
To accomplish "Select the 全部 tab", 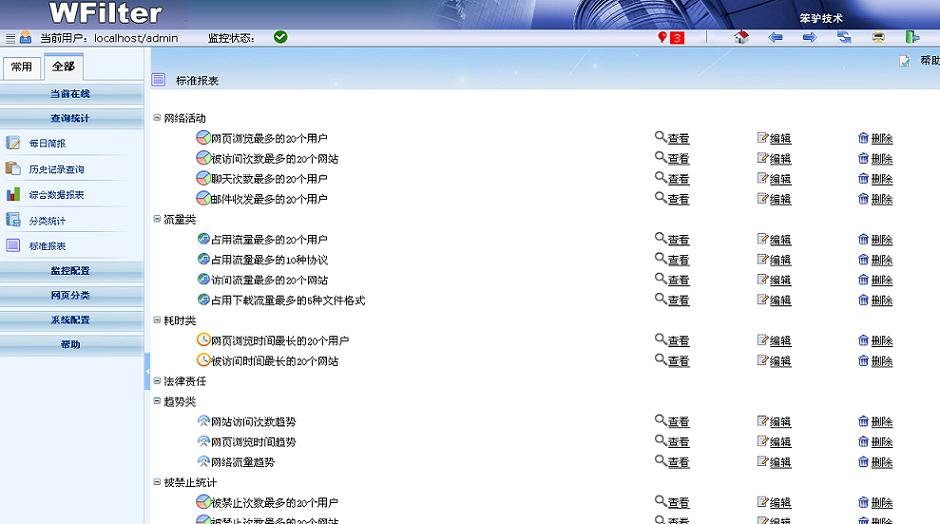I will coord(63,67).
